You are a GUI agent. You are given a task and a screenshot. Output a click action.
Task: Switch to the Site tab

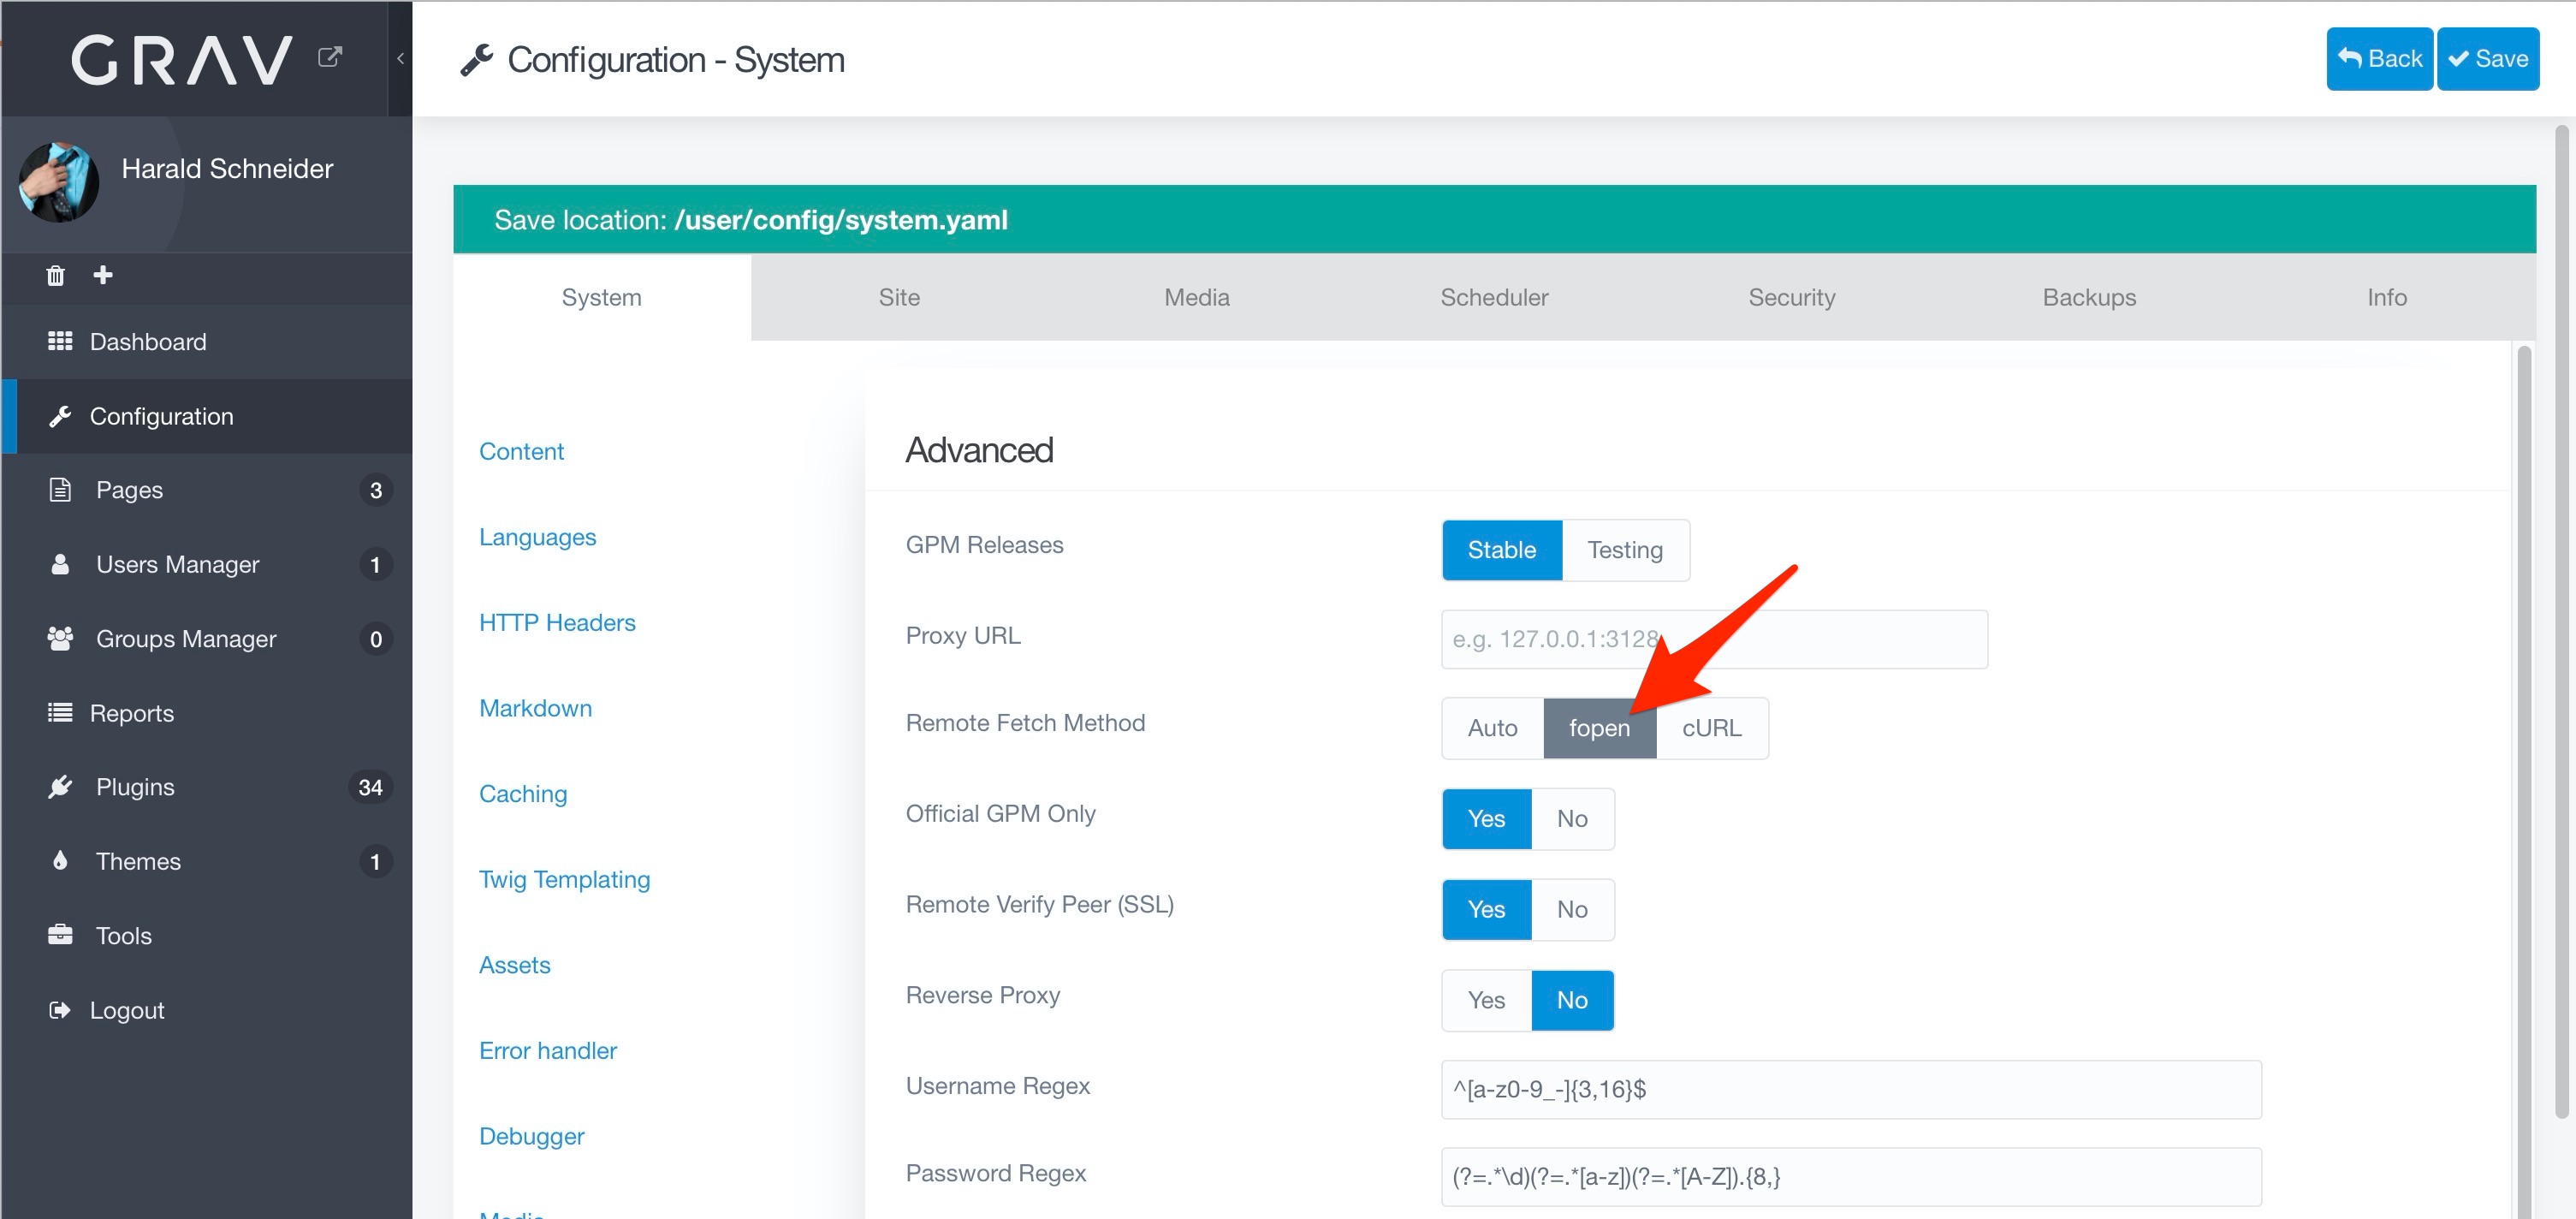(899, 297)
